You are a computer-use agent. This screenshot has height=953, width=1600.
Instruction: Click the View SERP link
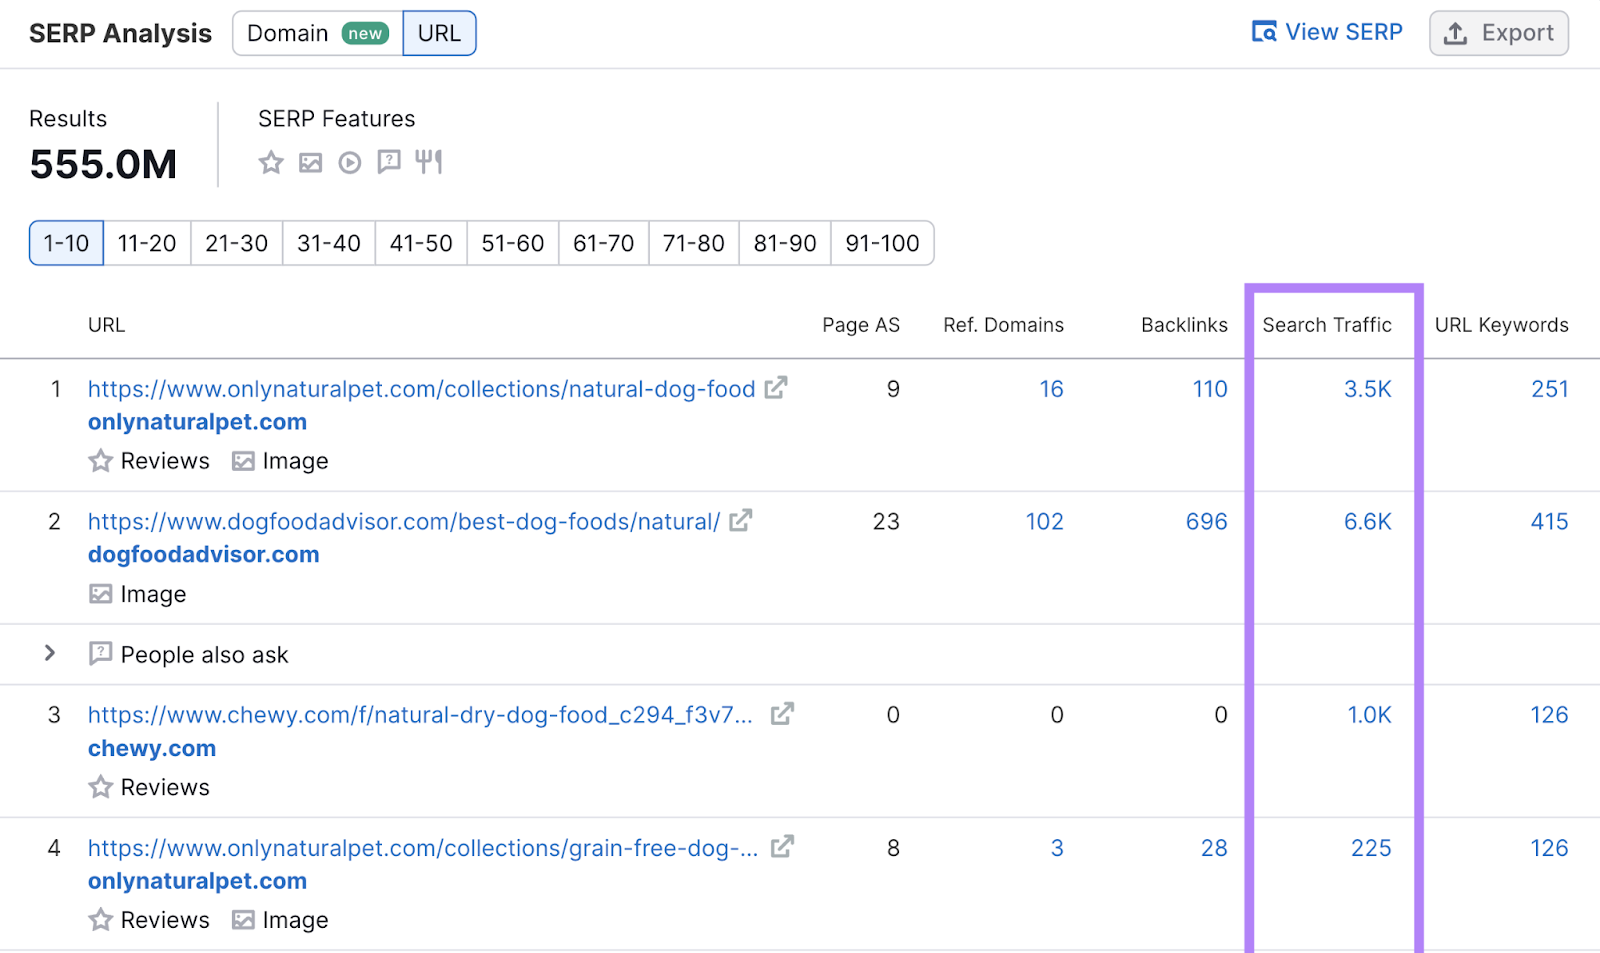[1327, 32]
